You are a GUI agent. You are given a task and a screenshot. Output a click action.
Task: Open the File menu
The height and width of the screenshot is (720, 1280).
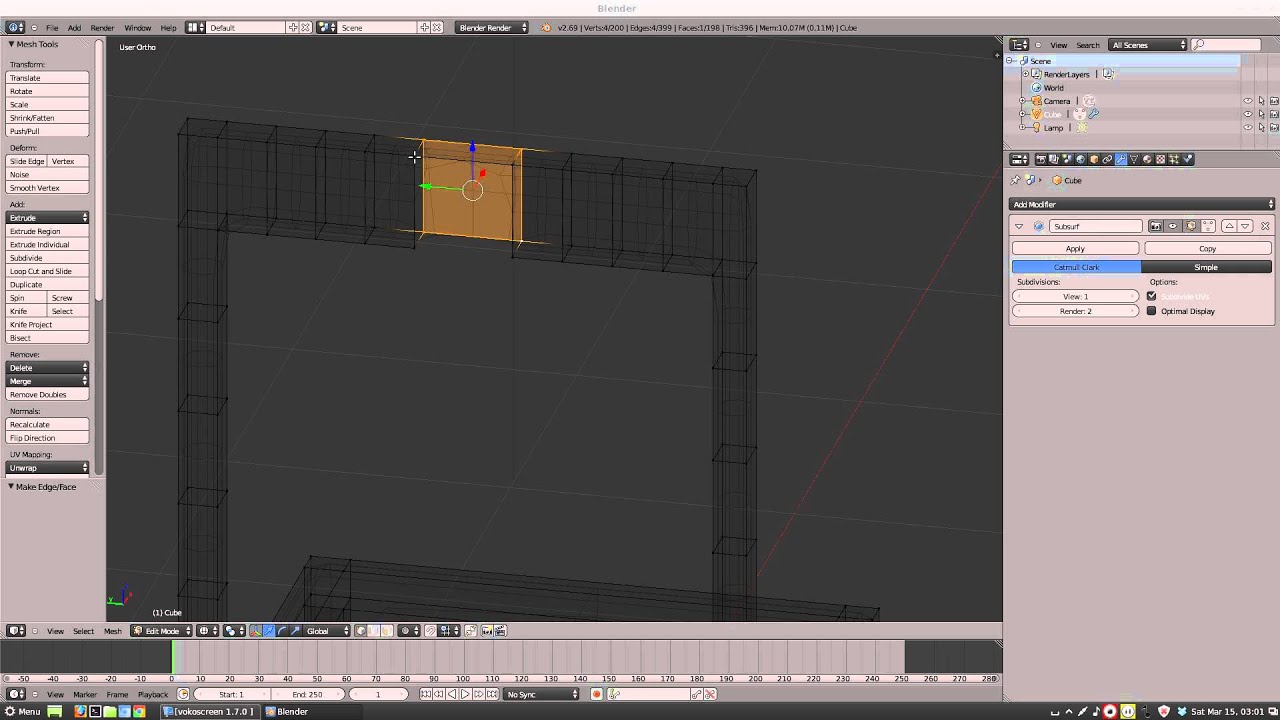51,28
